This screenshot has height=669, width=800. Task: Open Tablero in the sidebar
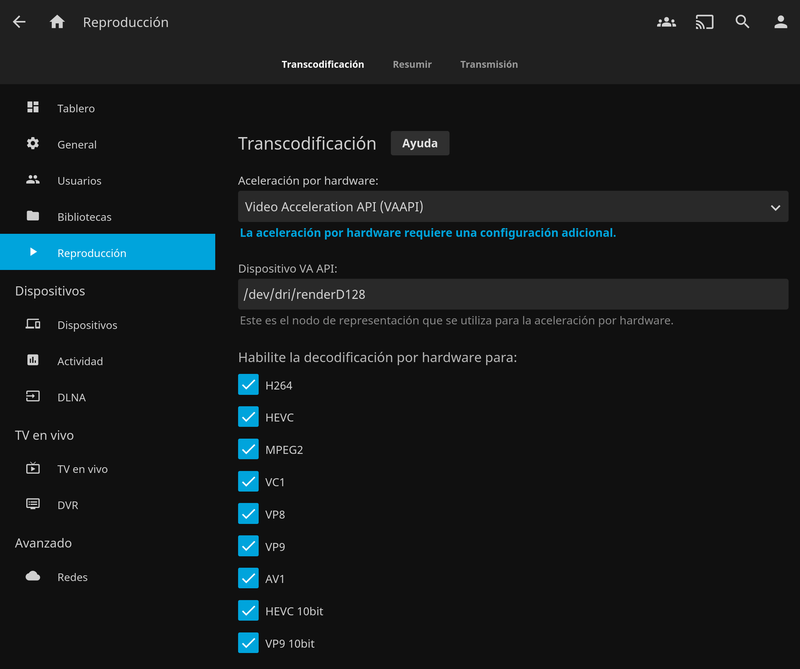108,108
